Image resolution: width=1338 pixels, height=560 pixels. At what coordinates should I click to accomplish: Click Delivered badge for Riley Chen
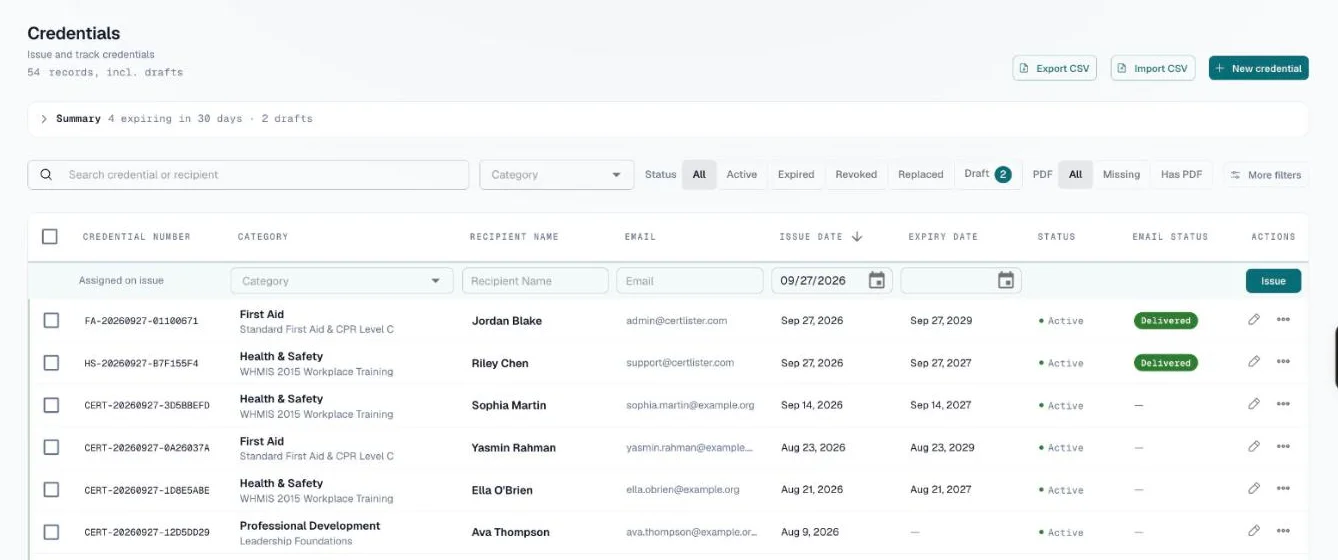pyautogui.click(x=1166, y=363)
